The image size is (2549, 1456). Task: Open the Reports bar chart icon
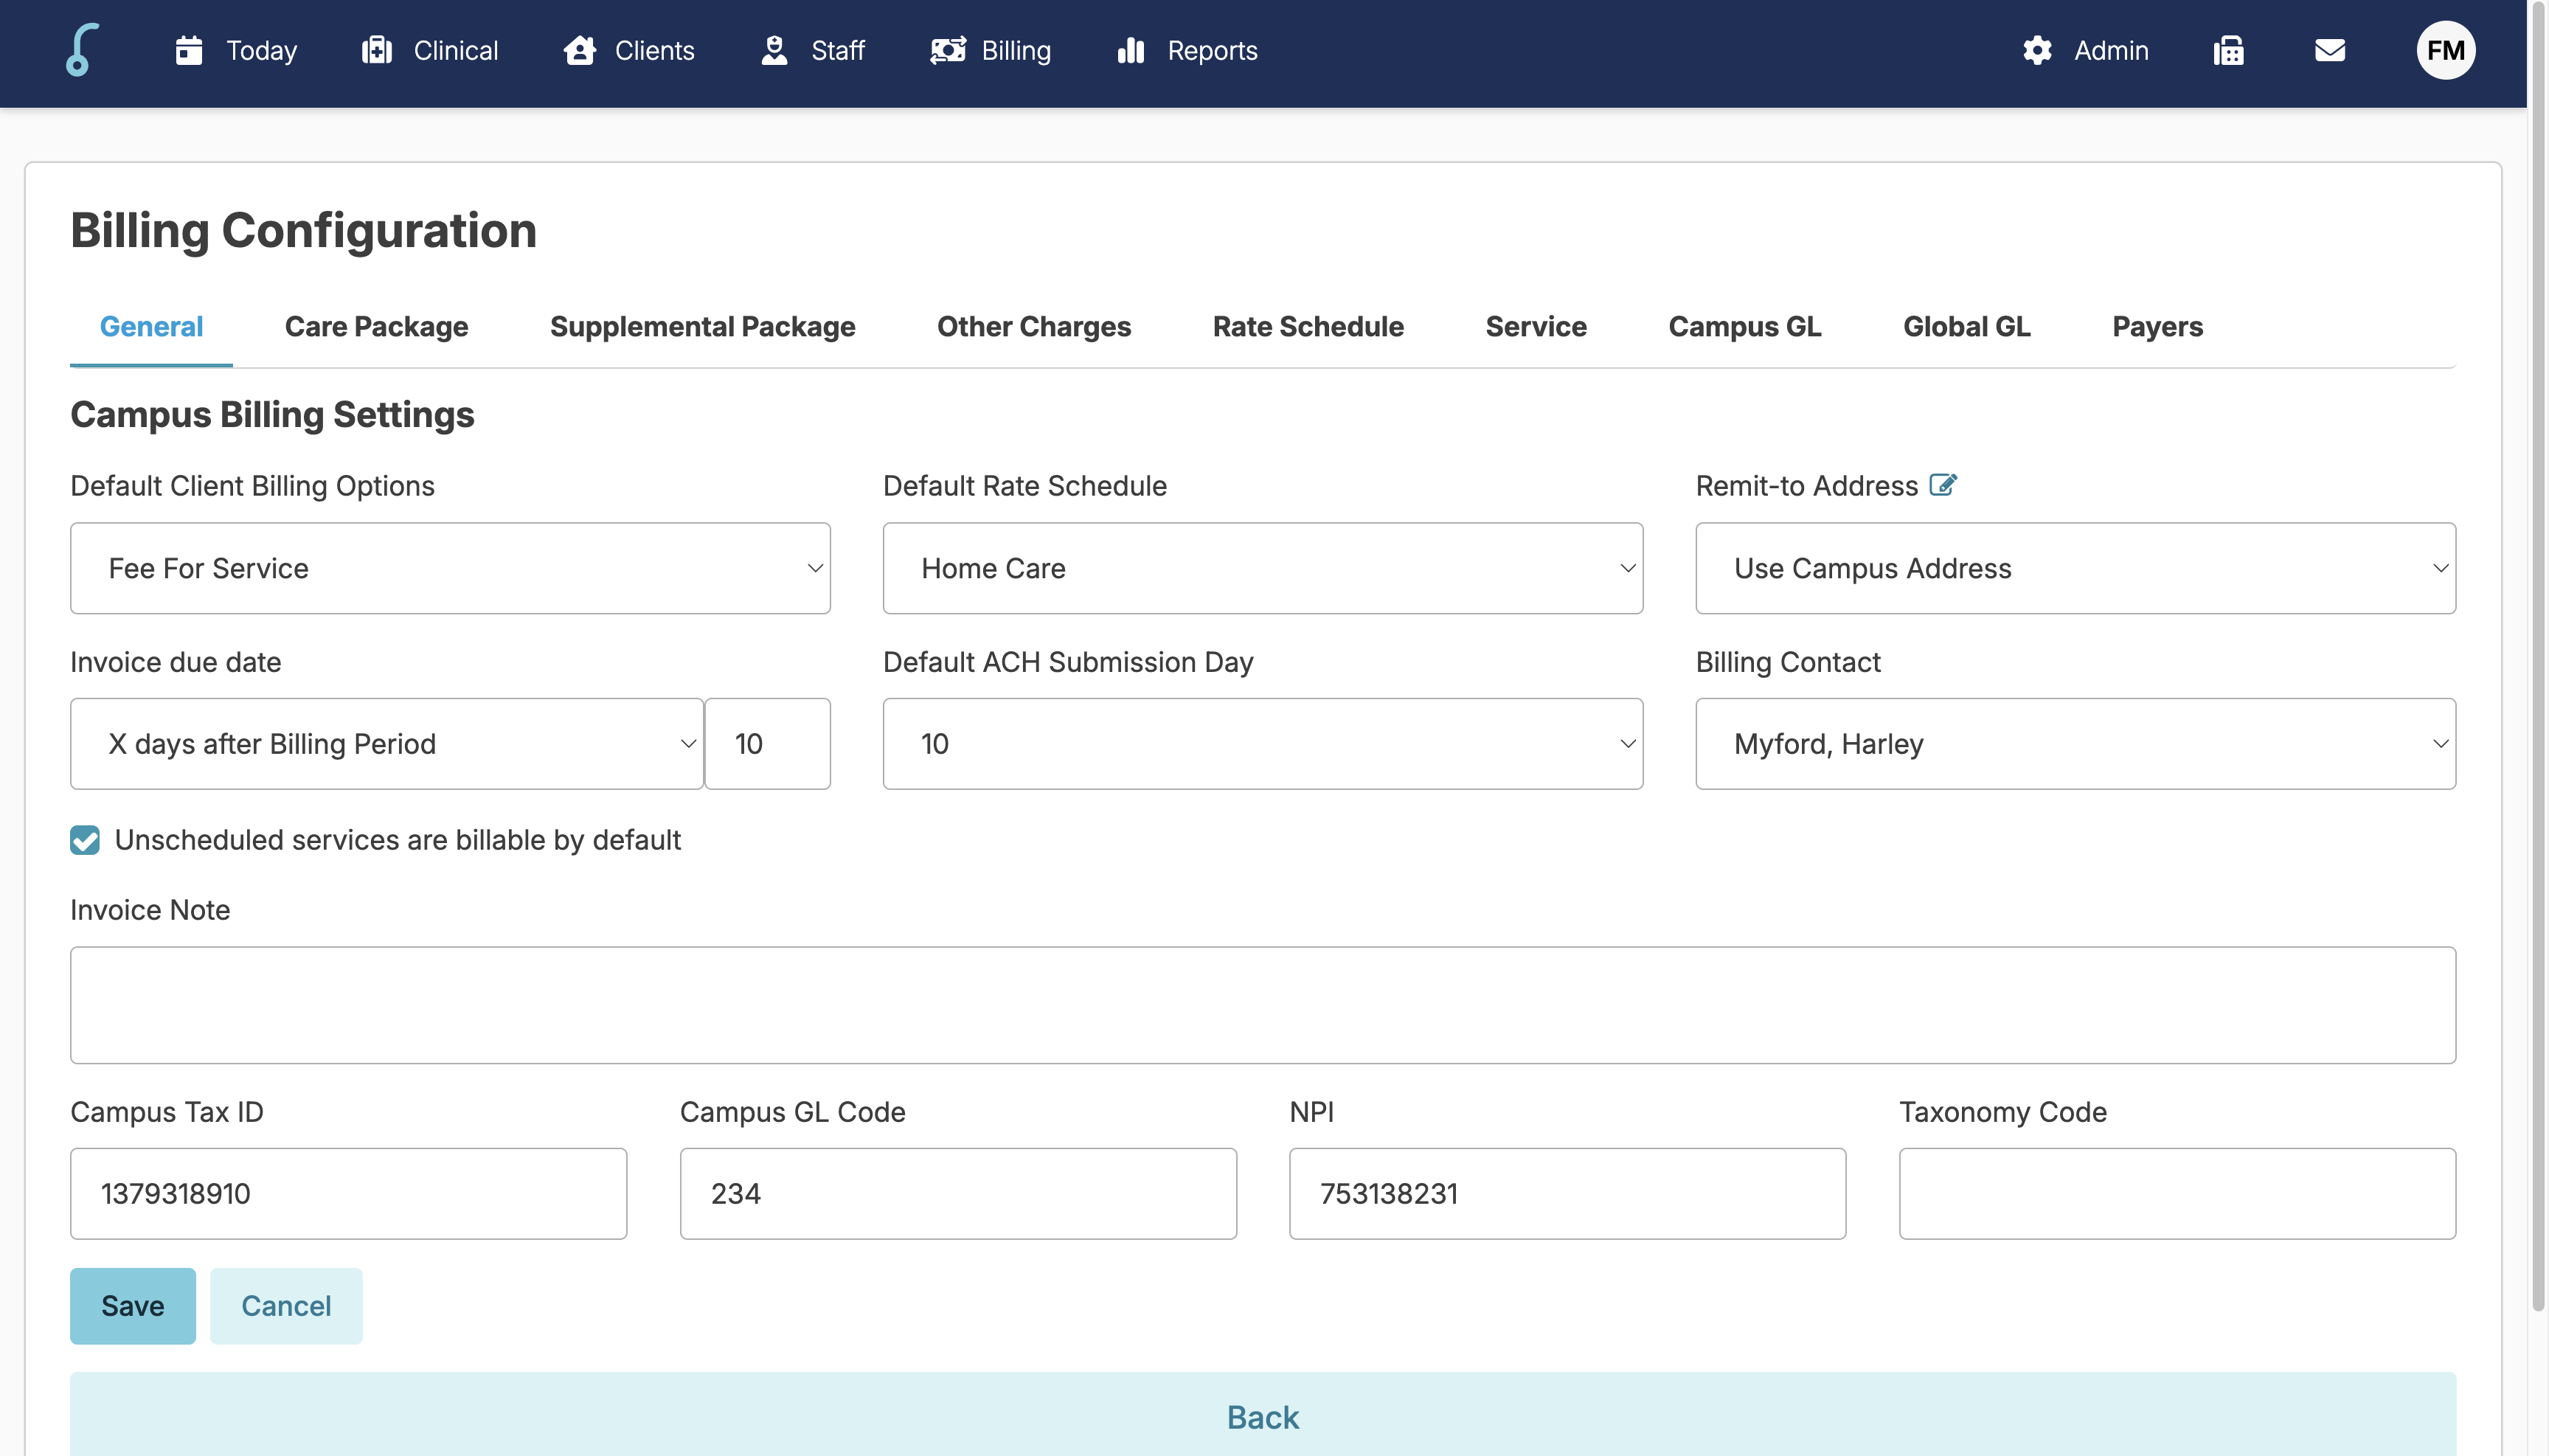pyautogui.click(x=1131, y=50)
